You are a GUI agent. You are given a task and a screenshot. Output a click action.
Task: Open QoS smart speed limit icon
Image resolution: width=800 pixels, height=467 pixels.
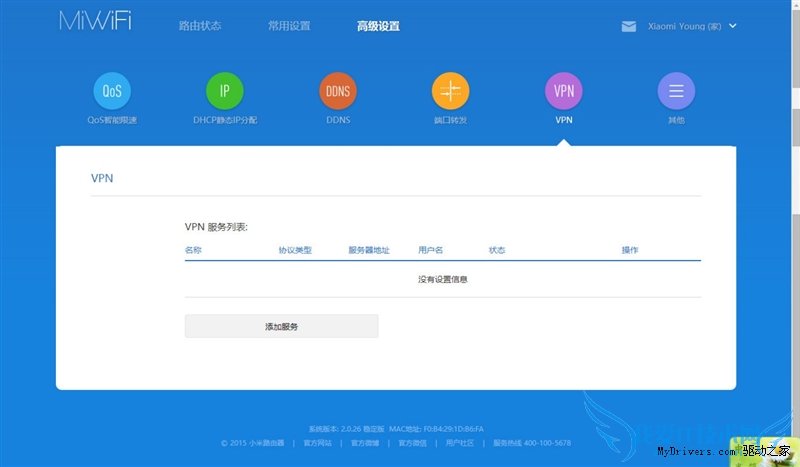[112, 91]
